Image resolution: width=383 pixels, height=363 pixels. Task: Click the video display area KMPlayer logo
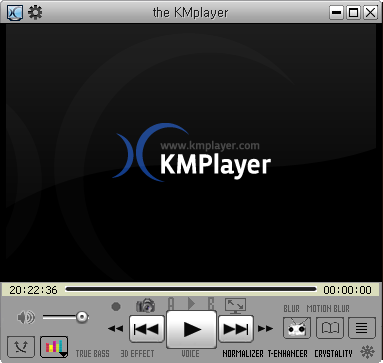click(192, 153)
